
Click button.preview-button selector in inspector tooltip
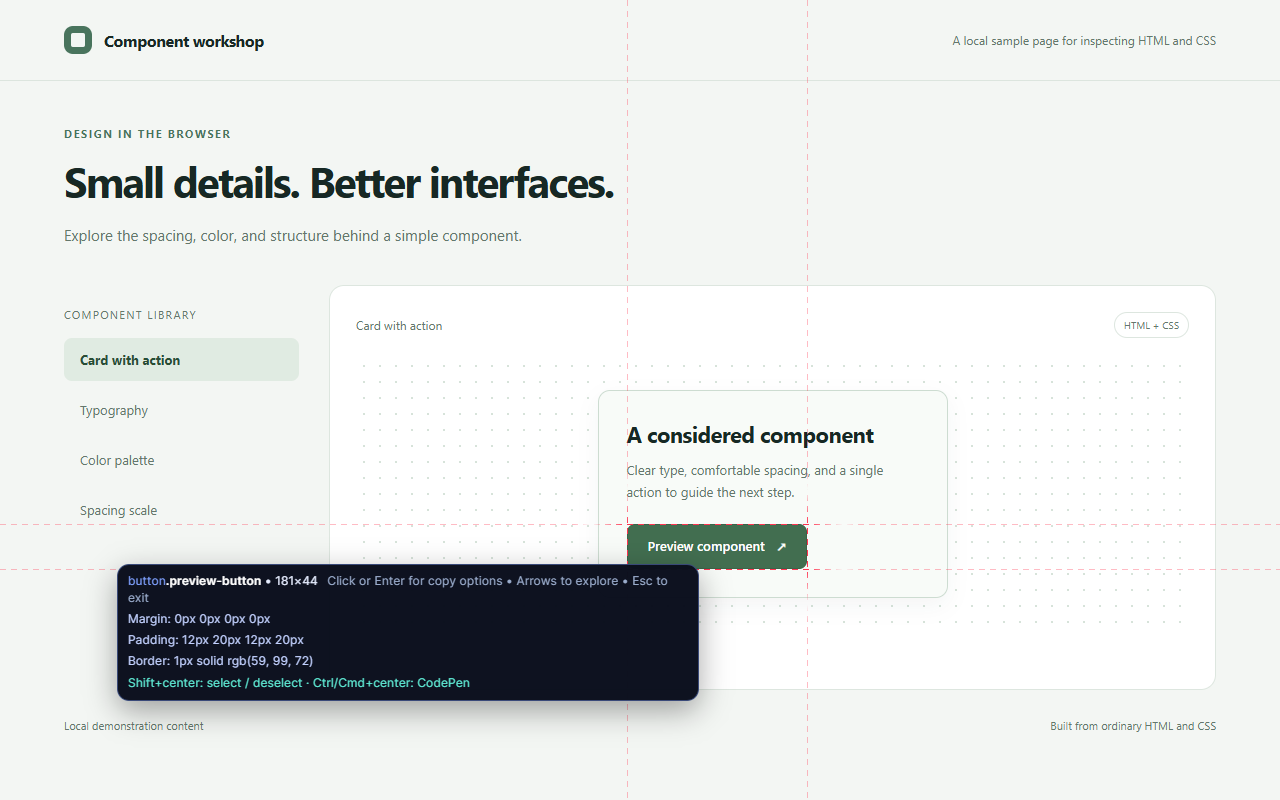coord(194,581)
